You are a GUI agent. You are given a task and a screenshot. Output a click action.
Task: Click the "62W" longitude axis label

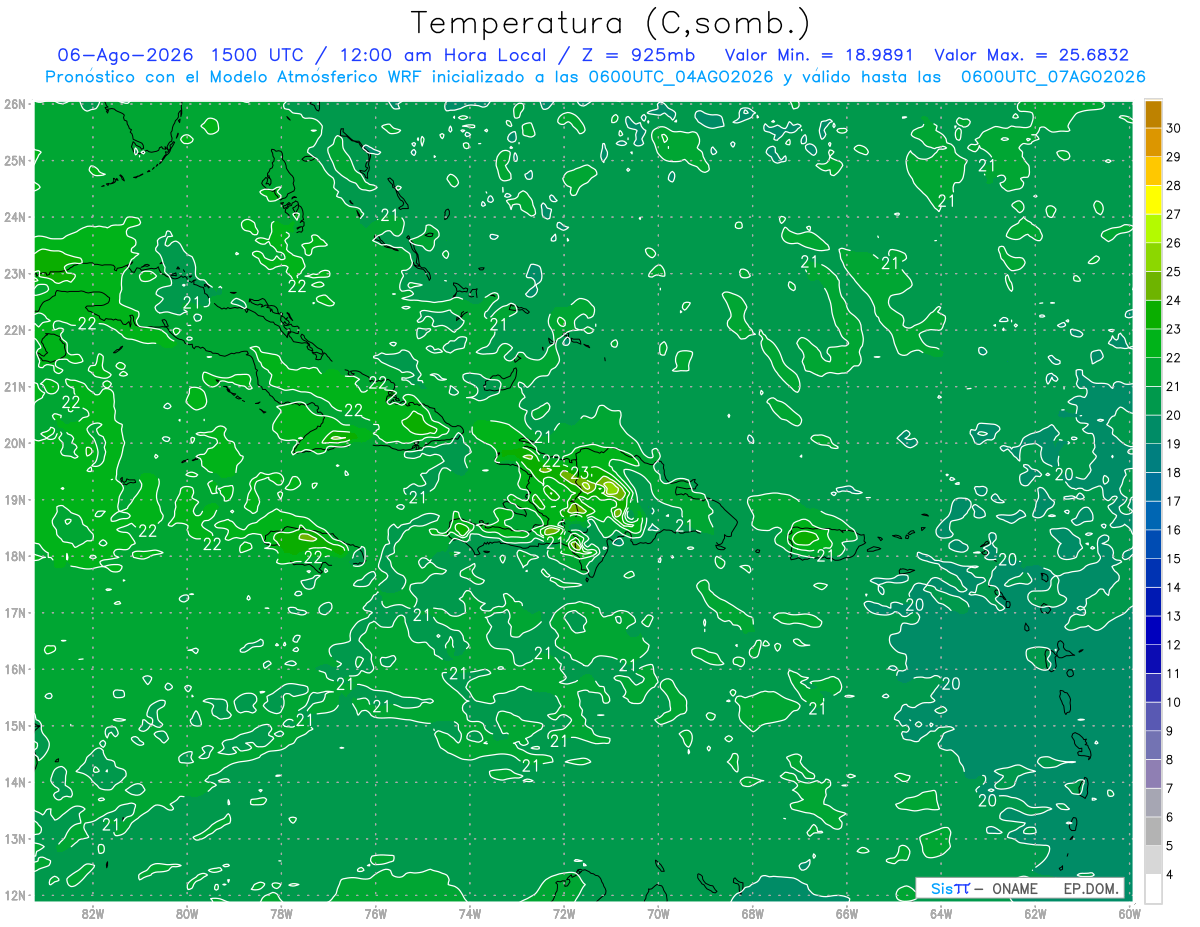[1035, 912]
